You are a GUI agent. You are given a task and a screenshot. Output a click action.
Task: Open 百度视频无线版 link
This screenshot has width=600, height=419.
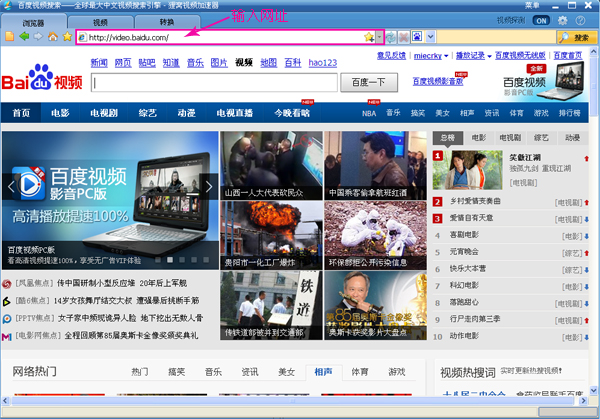pos(520,56)
